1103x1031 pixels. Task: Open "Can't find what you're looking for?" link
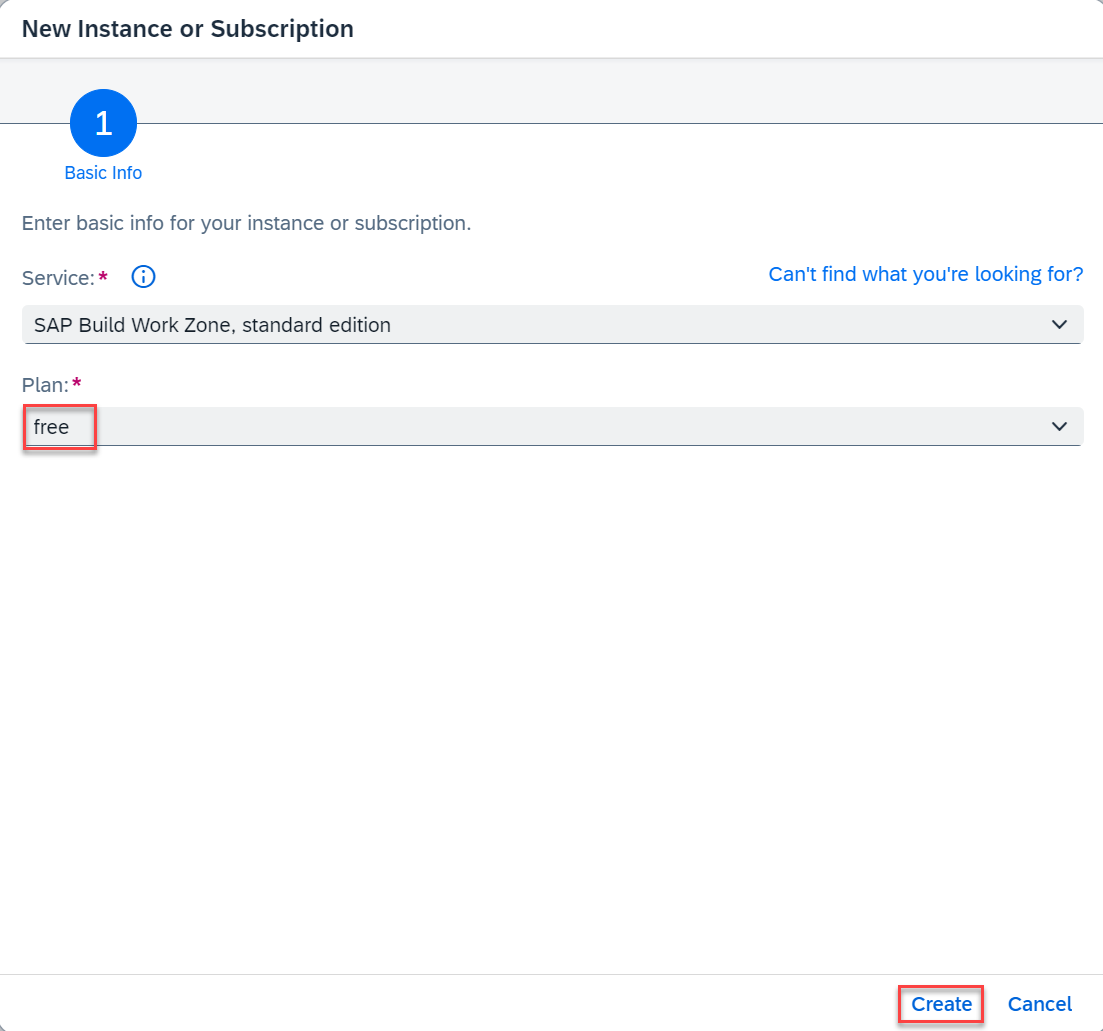pos(926,274)
